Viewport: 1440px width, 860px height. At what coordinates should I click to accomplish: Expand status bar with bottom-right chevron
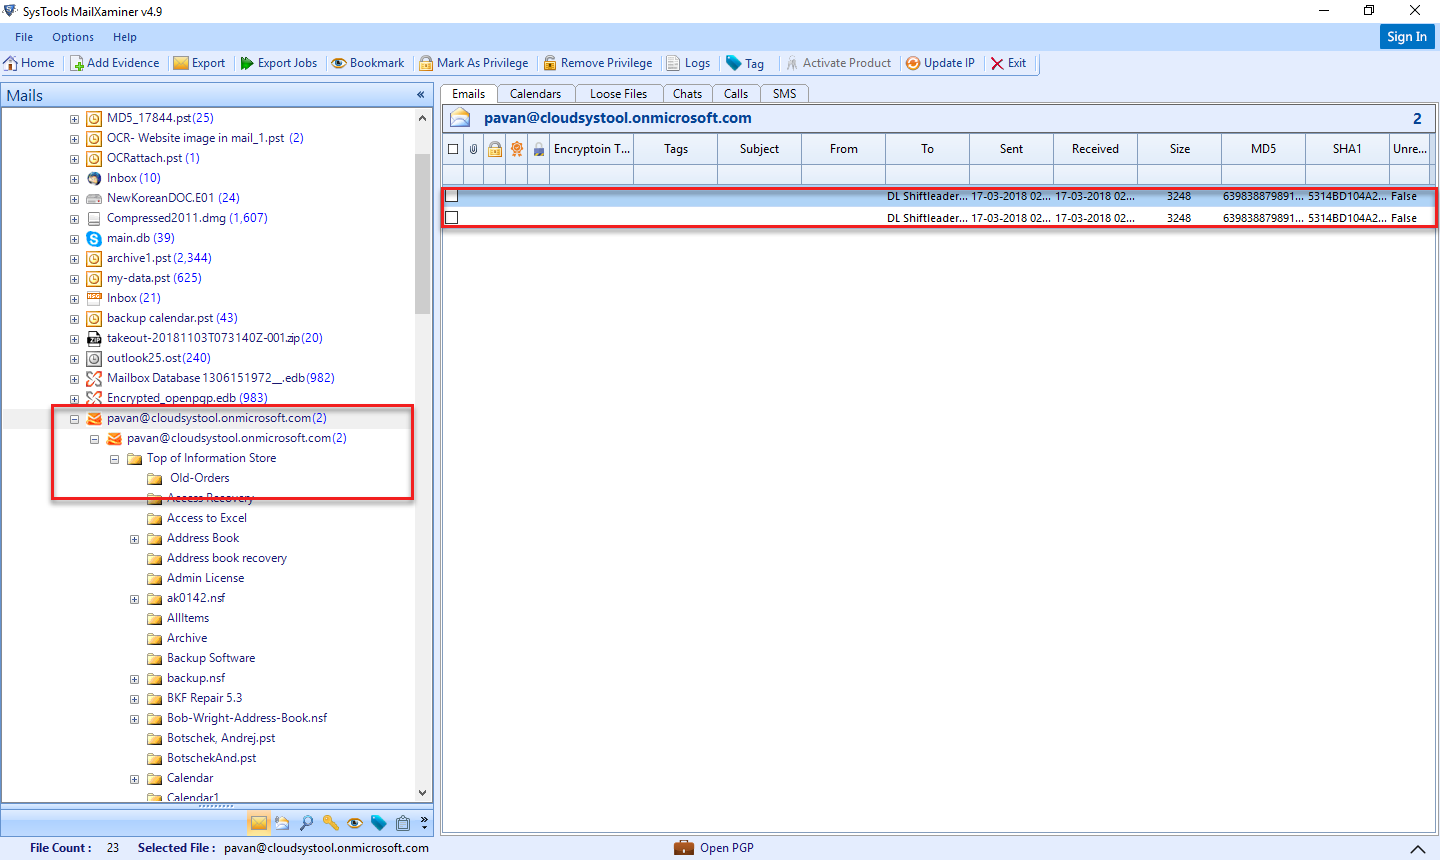coord(1418,848)
